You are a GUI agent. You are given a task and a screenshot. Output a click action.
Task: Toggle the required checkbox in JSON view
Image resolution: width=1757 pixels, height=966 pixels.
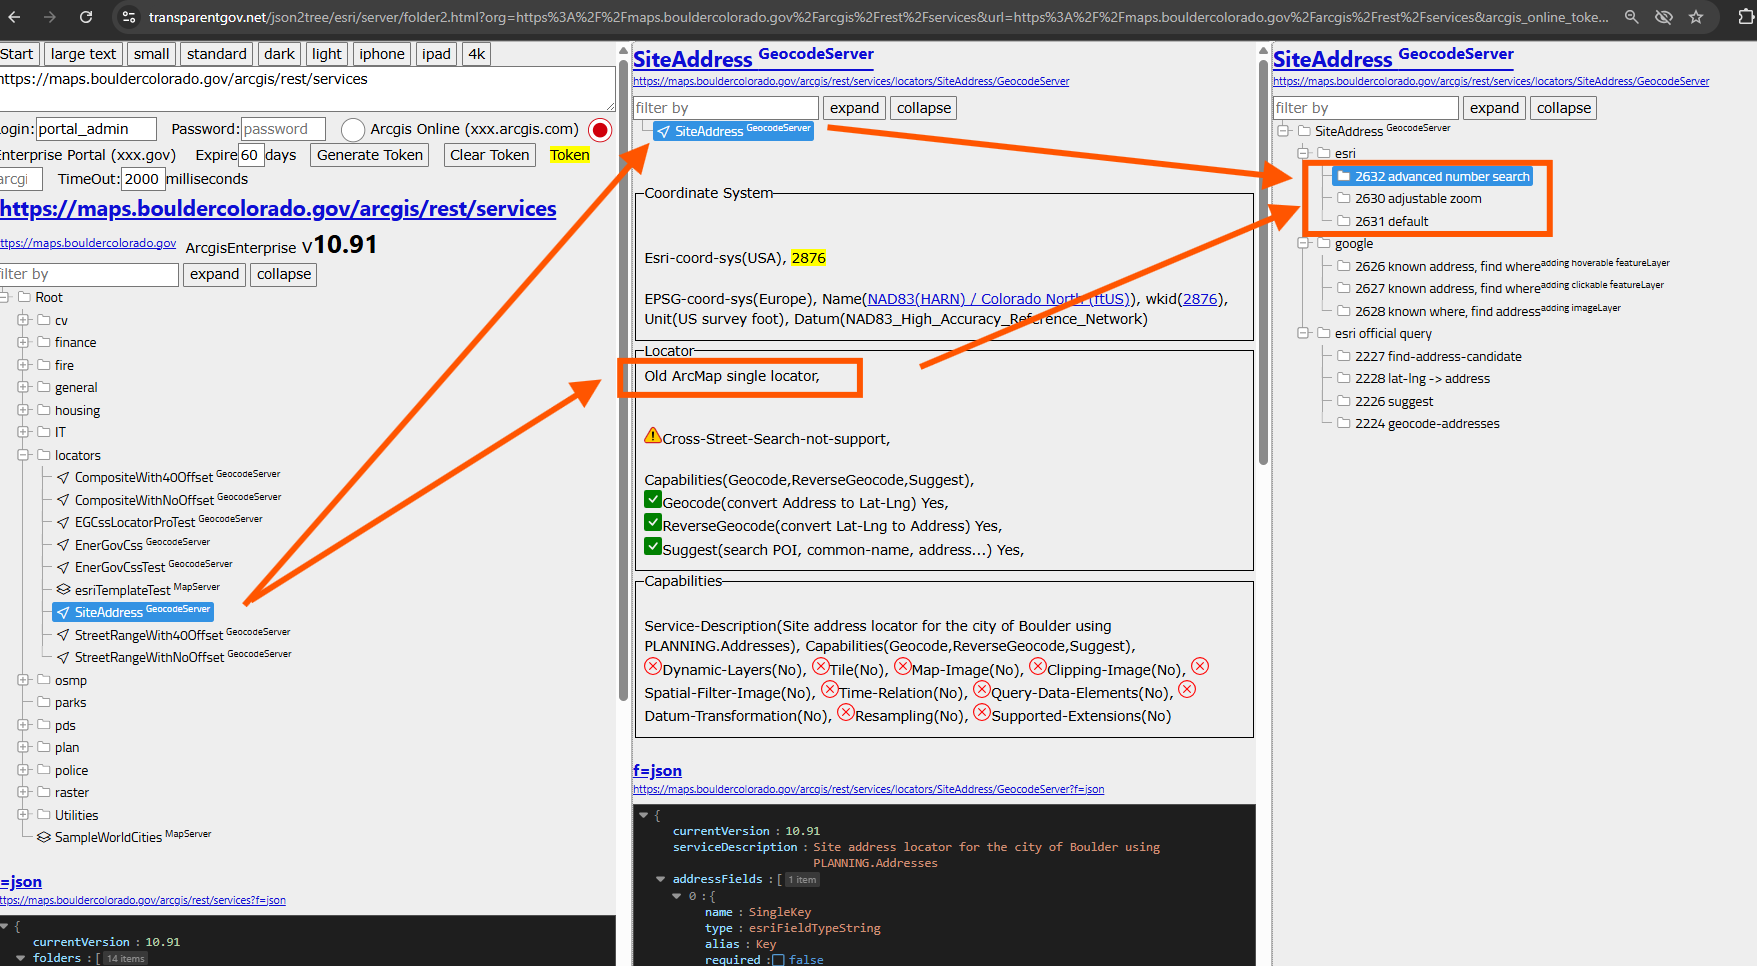778,960
